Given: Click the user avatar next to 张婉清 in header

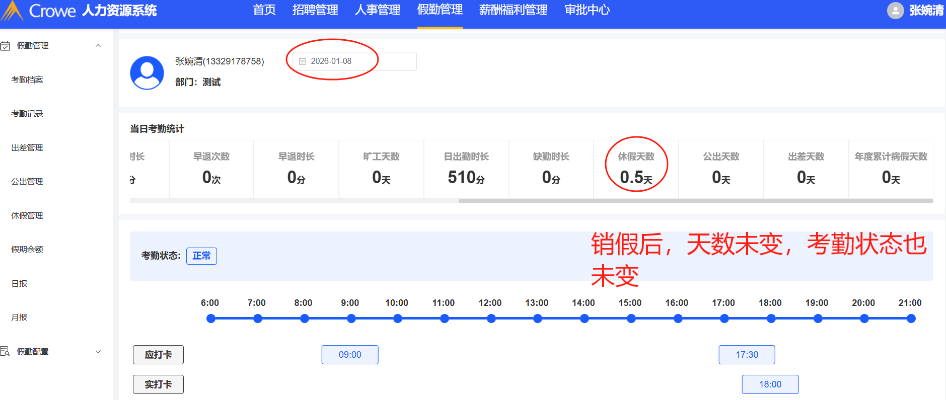Looking at the screenshot, I should pyautogui.click(x=895, y=11).
